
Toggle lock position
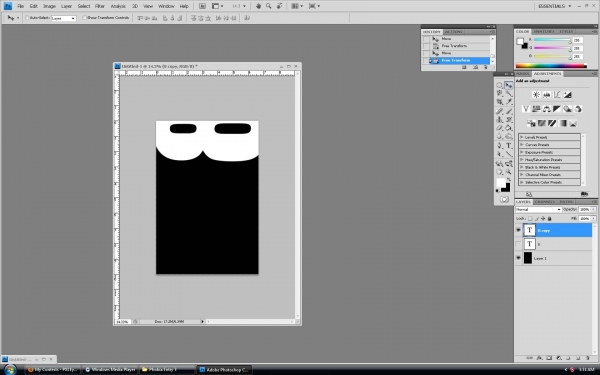[x=543, y=218]
